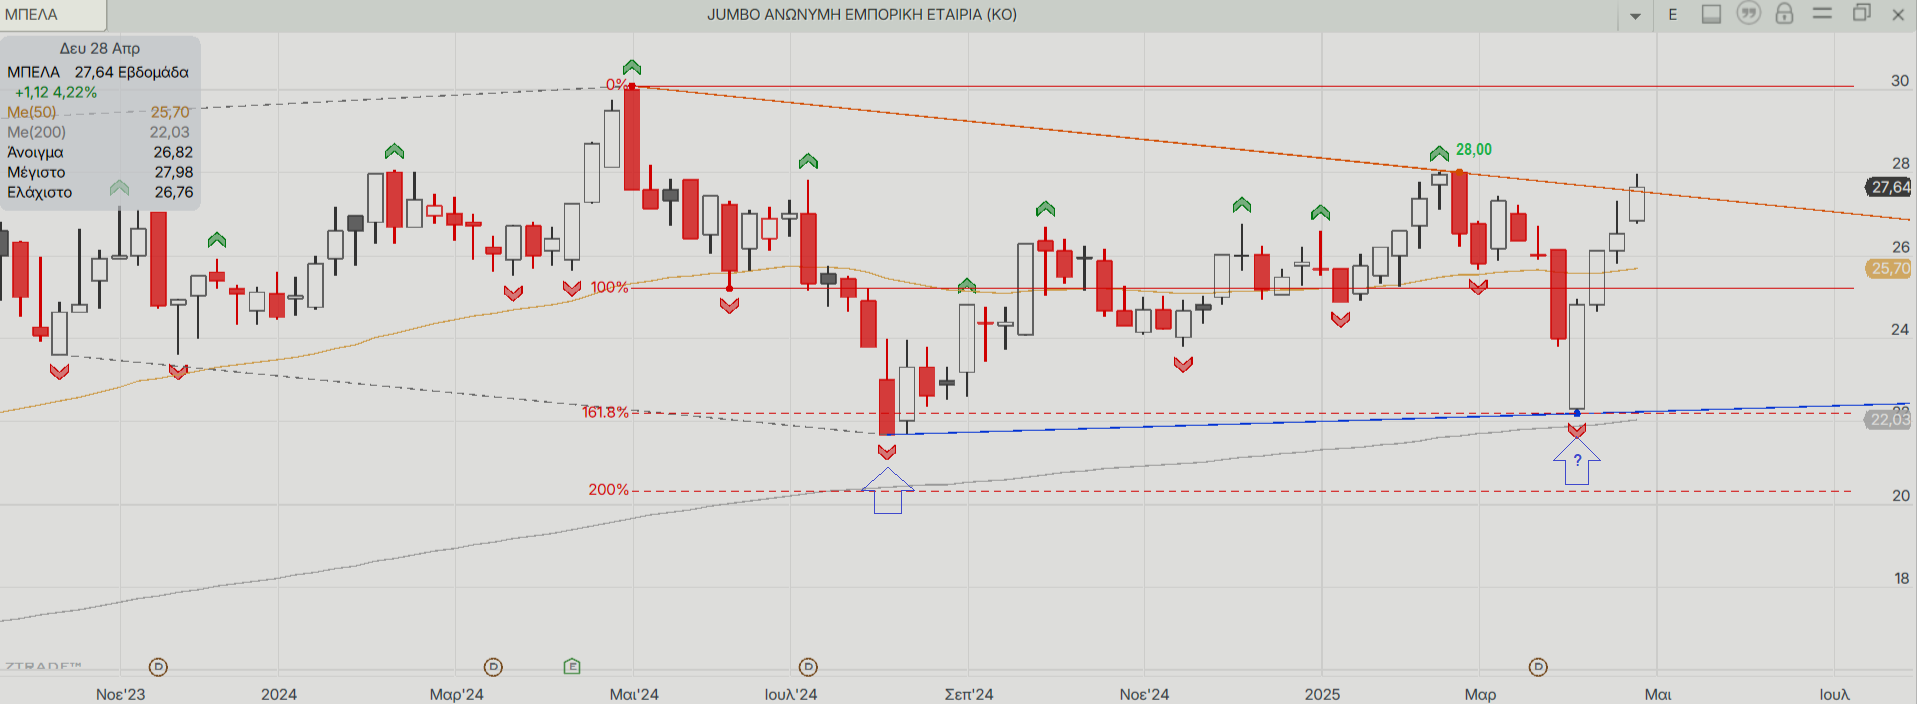Open the quotation-mark comments icon
This screenshot has width=1917, height=704.
(1748, 13)
